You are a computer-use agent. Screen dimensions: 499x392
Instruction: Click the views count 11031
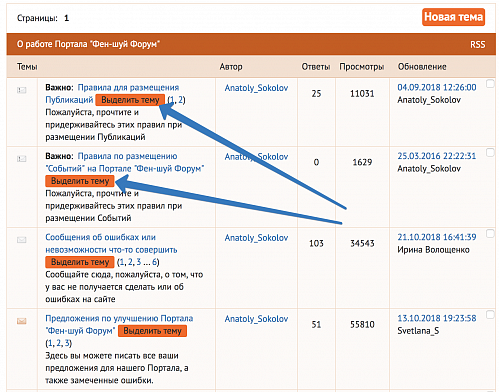click(362, 94)
